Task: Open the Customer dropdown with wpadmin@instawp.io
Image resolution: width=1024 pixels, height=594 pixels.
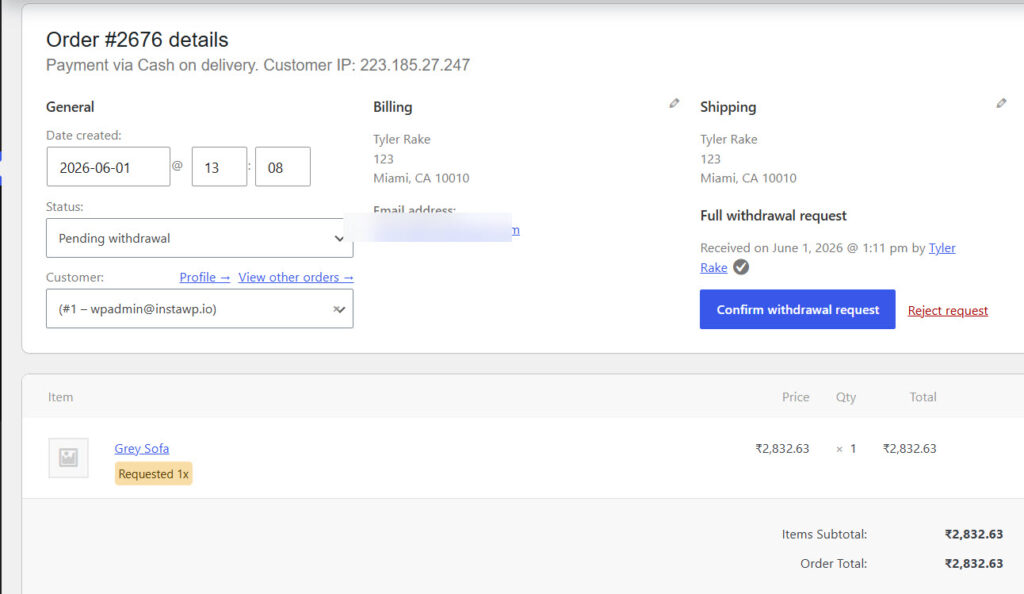Action: [x=200, y=309]
